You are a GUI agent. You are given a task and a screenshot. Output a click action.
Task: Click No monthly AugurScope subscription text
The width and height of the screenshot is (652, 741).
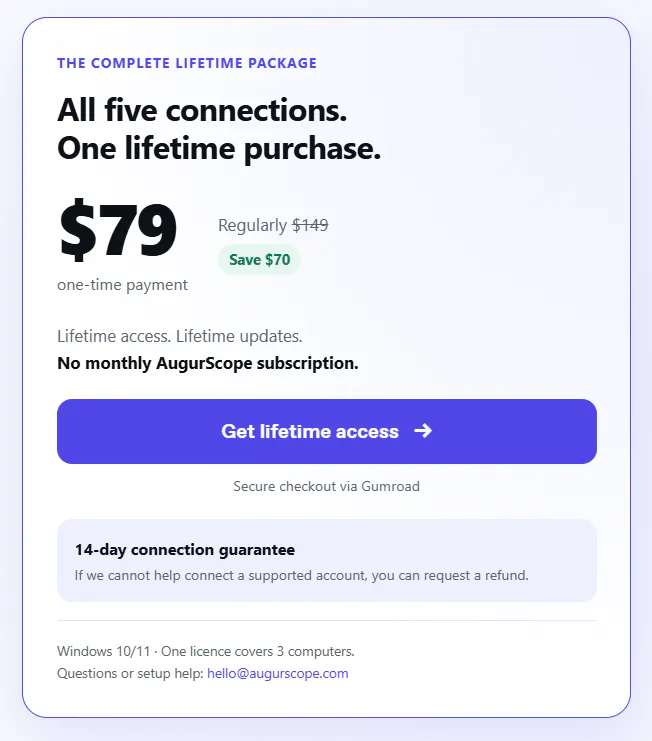(x=208, y=363)
